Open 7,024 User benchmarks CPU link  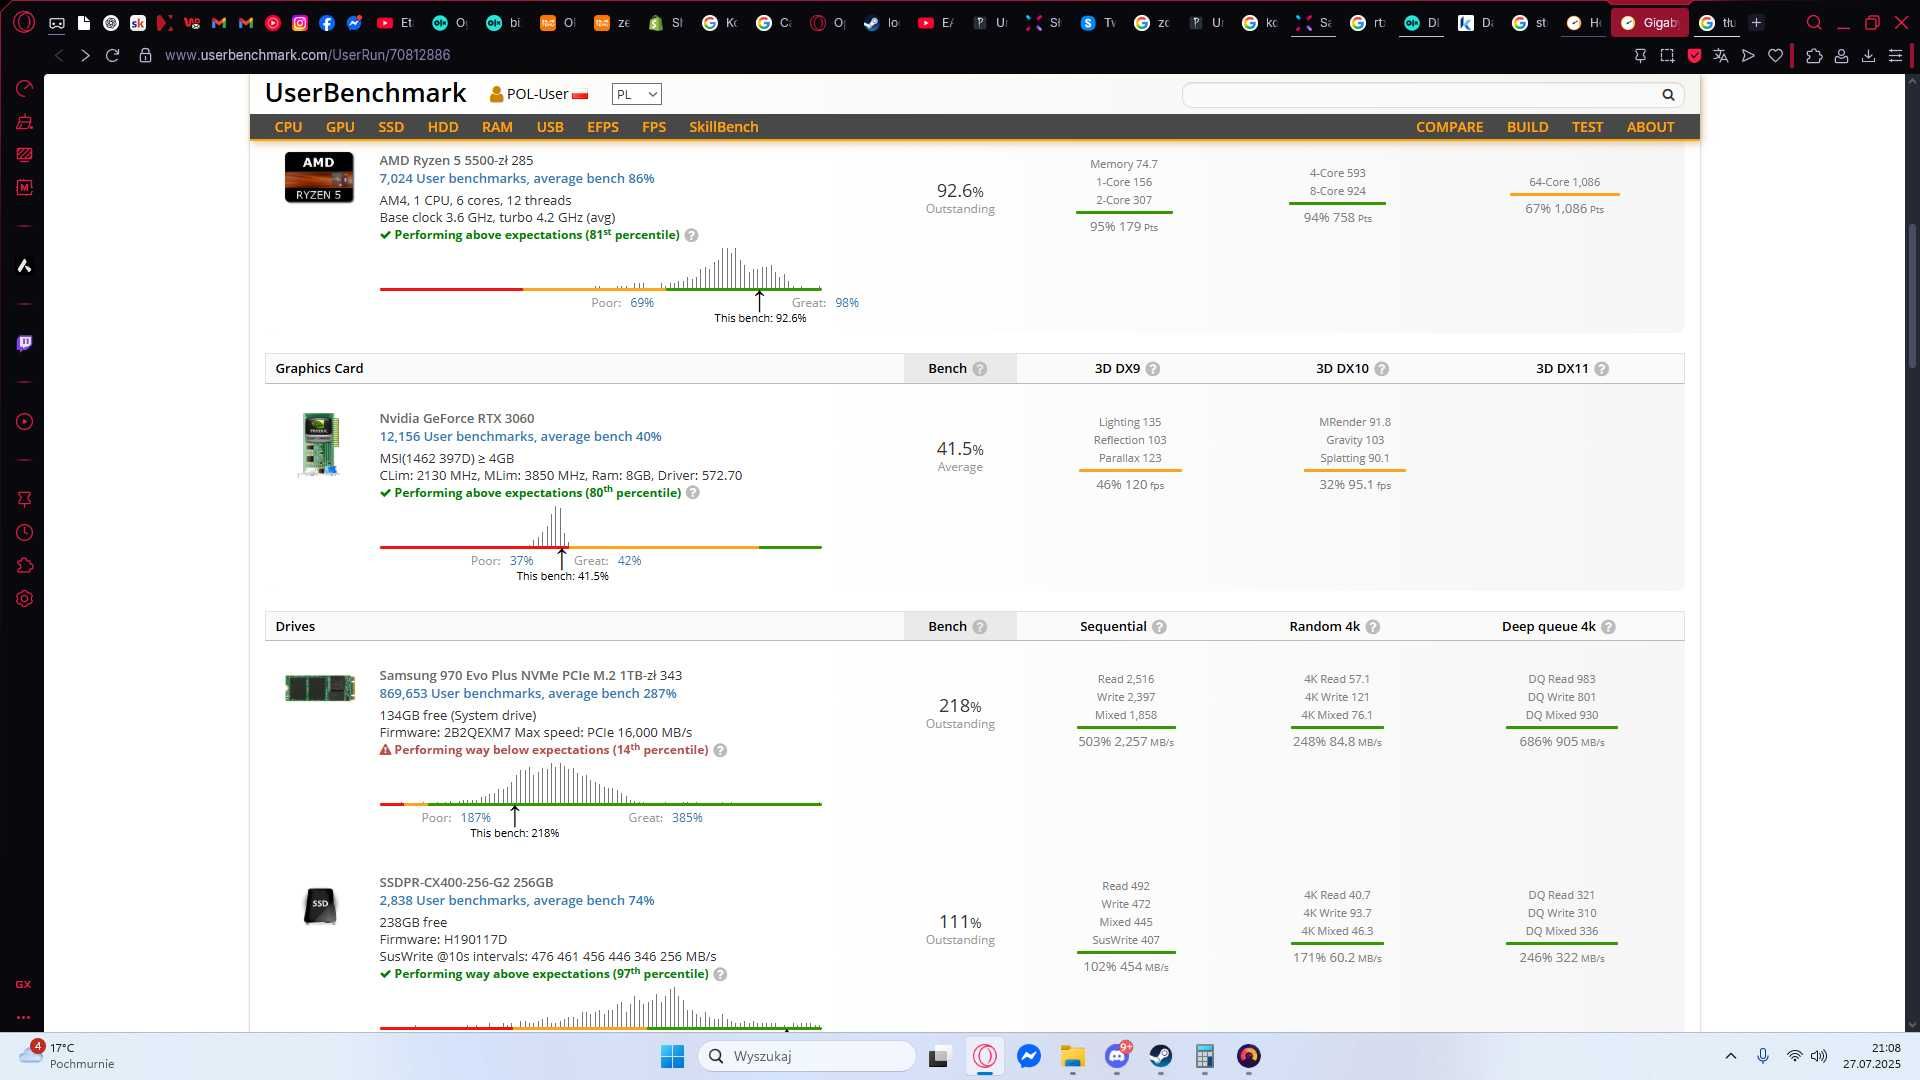(516, 178)
